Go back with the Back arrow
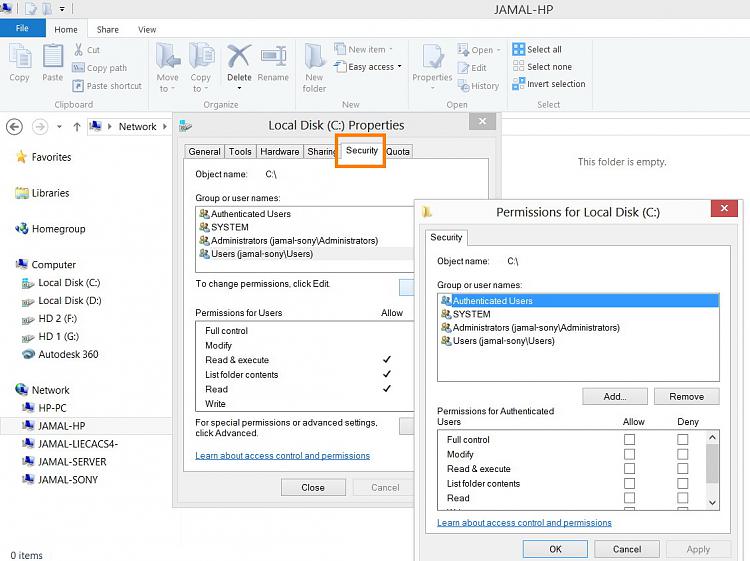750x561 pixels. pos(14,127)
